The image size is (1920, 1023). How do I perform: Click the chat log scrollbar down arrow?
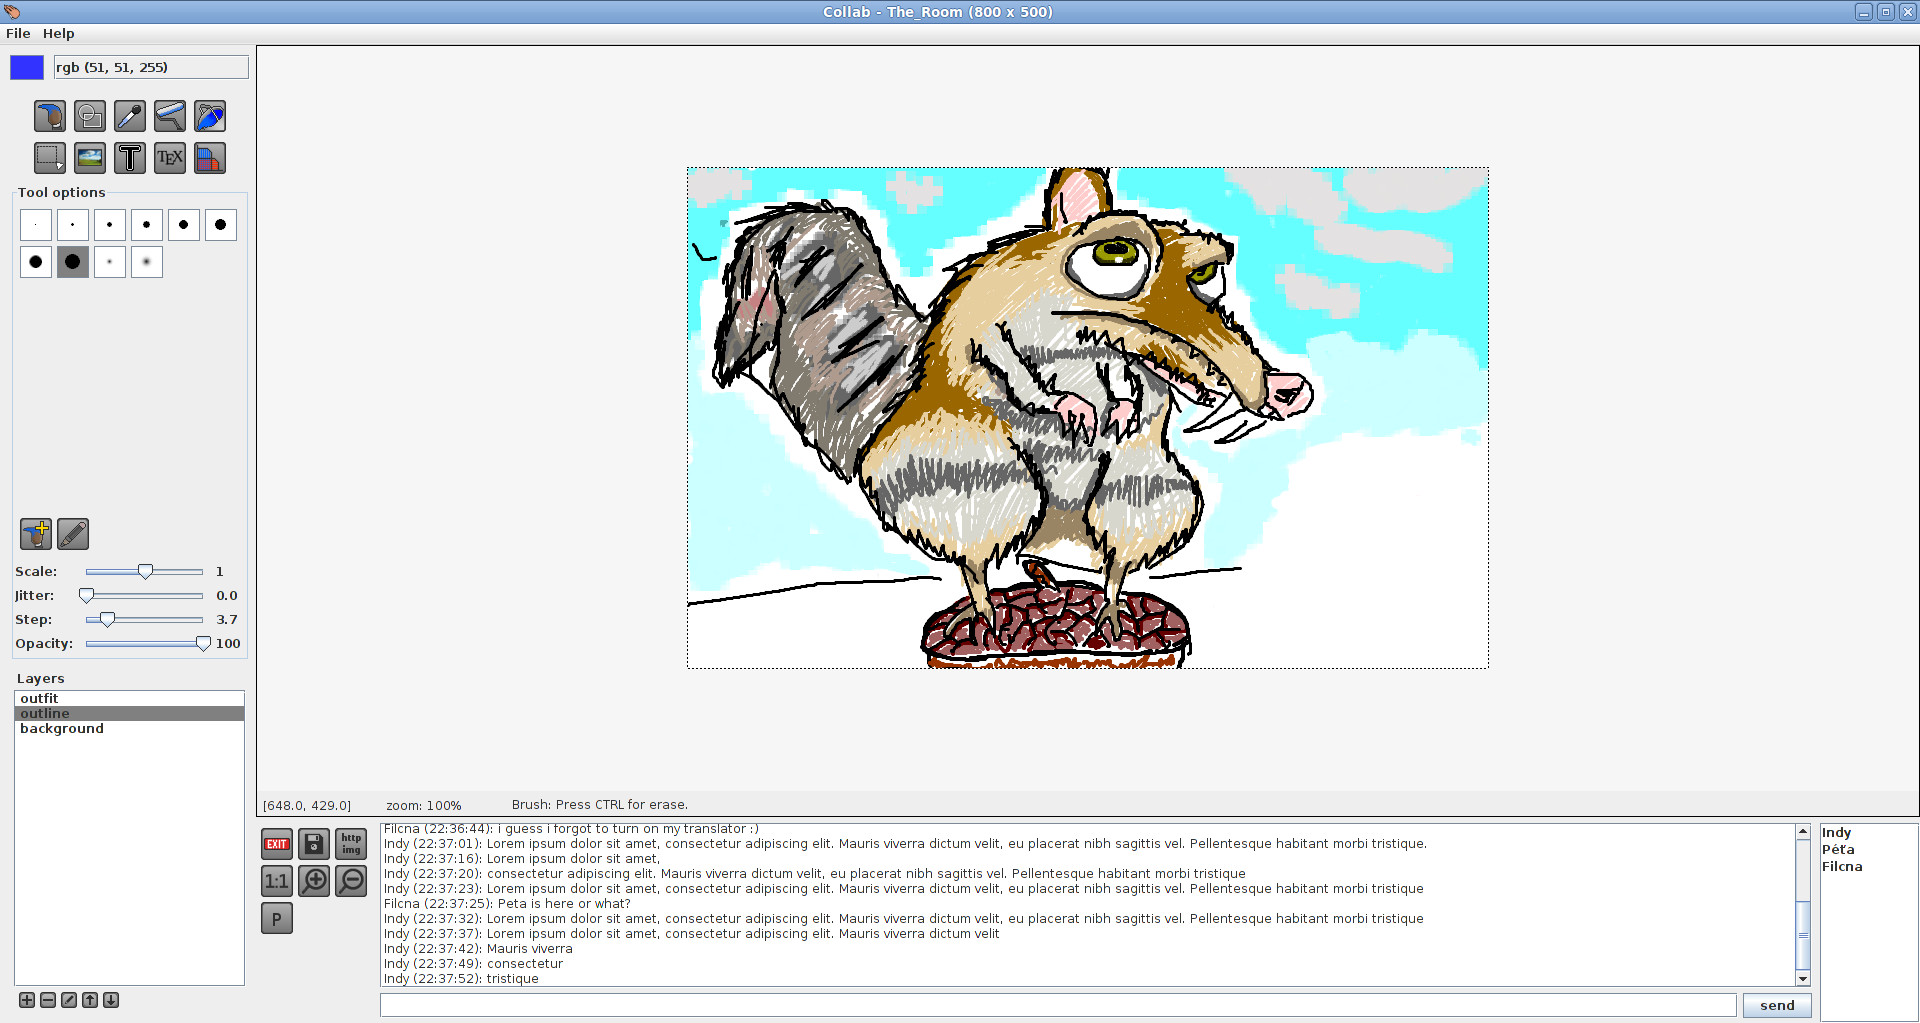coord(1803,979)
